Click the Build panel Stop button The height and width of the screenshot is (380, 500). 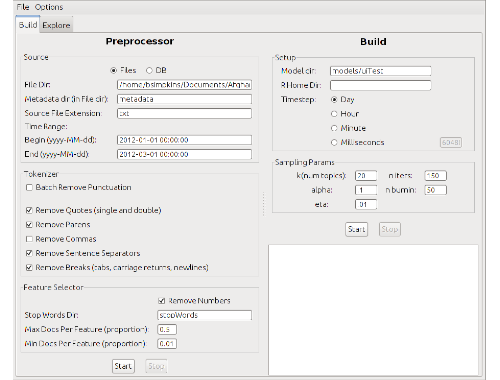click(390, 229)
